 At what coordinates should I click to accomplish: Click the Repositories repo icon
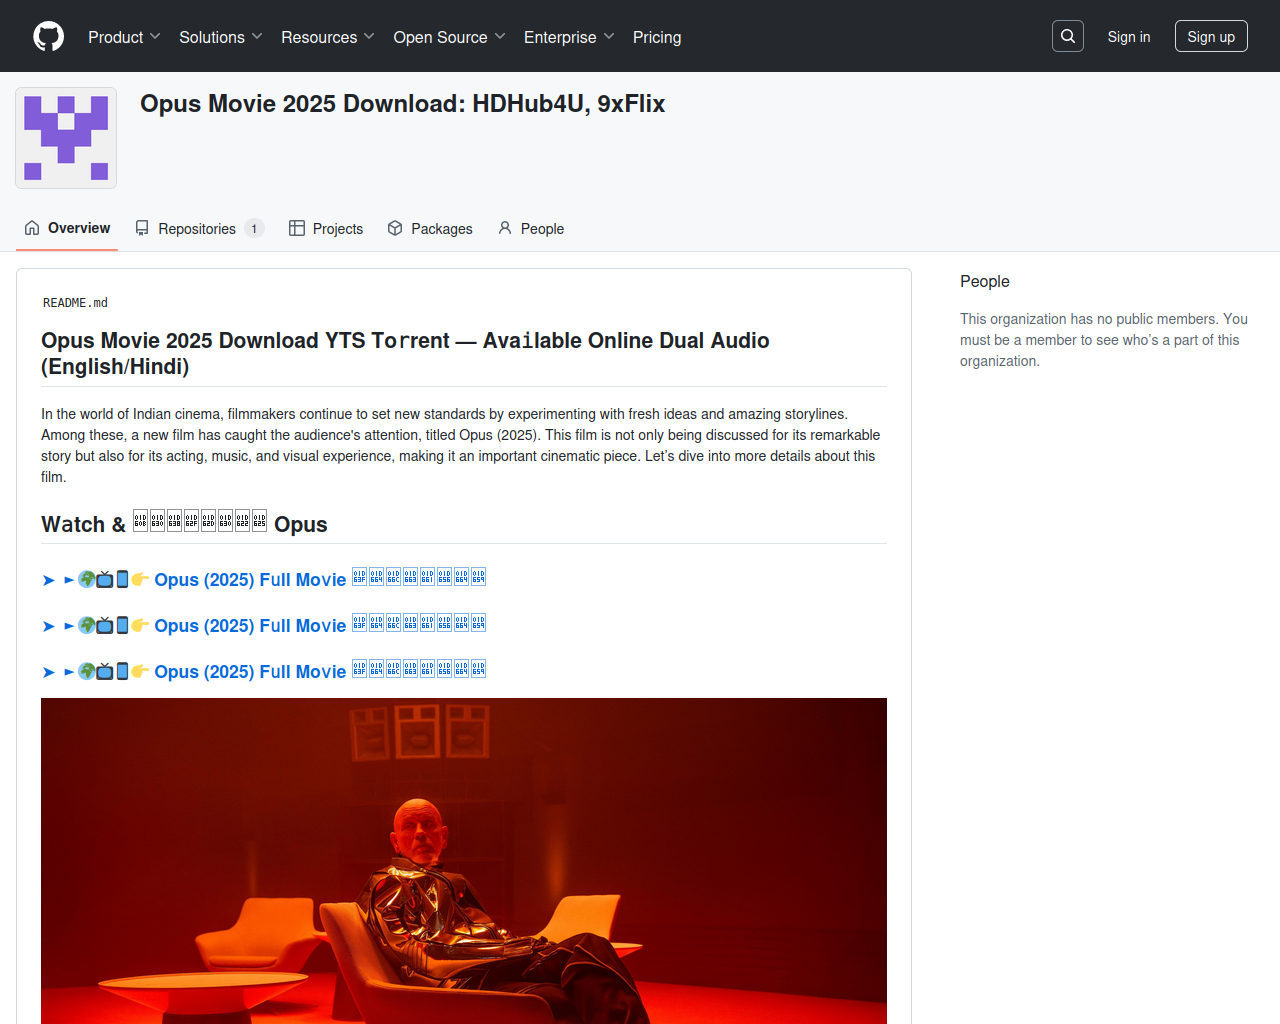[x=142, y=228]
